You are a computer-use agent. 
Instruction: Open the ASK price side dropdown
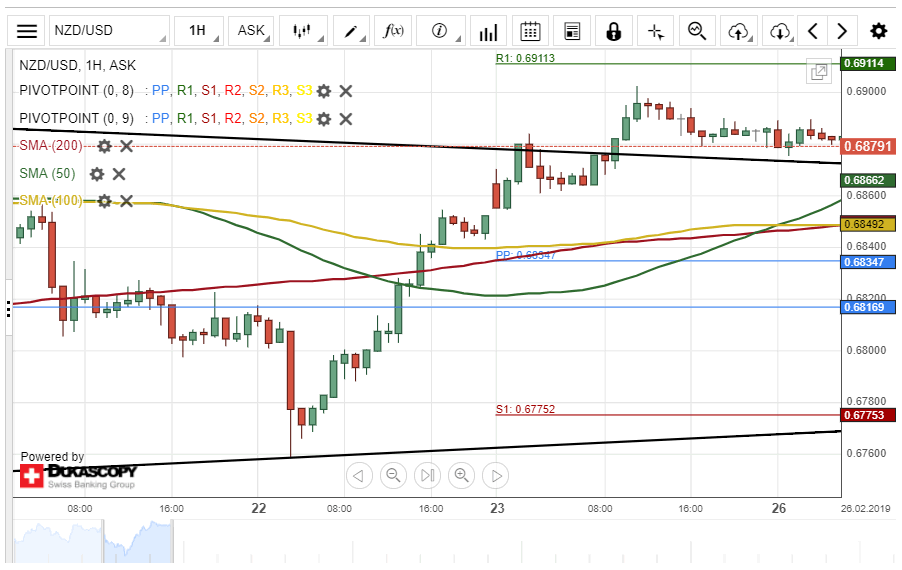pos(250,31)
